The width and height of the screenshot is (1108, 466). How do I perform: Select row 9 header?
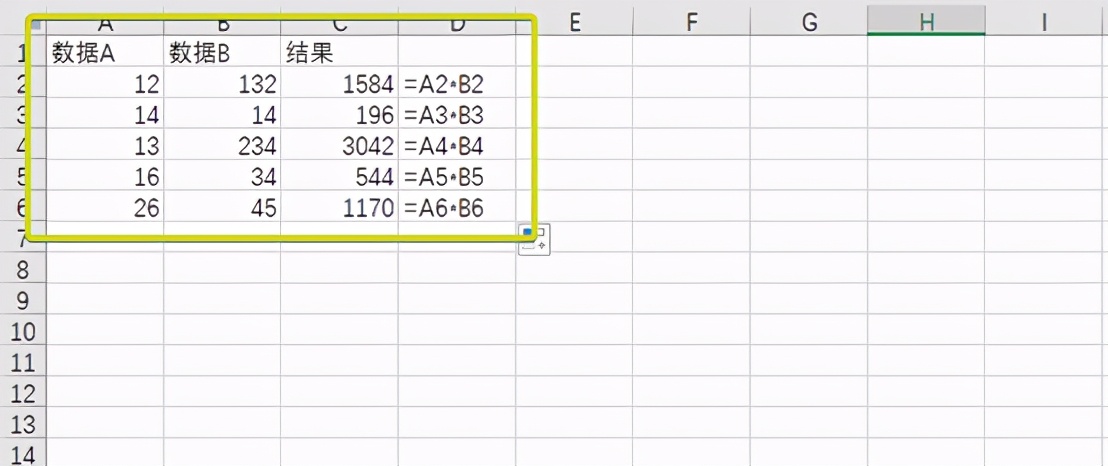23,301
